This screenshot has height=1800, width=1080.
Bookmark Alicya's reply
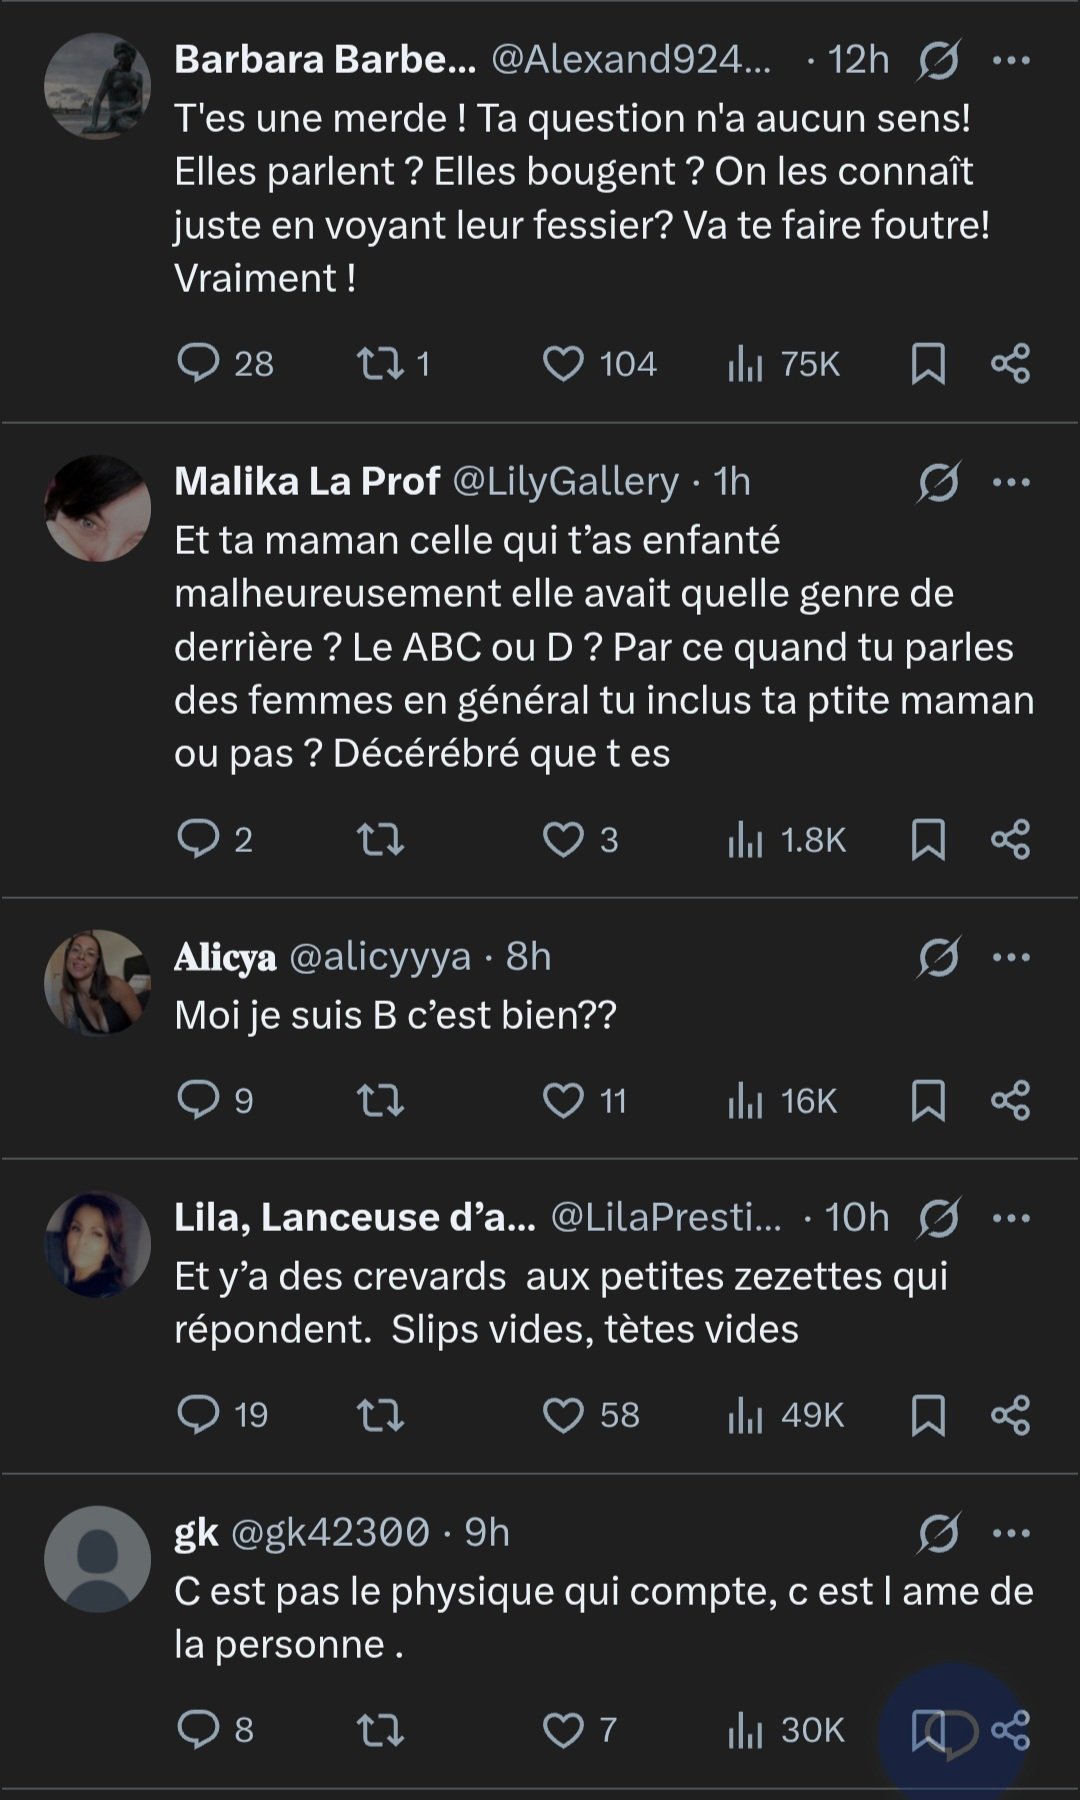tap(928, 1101)
